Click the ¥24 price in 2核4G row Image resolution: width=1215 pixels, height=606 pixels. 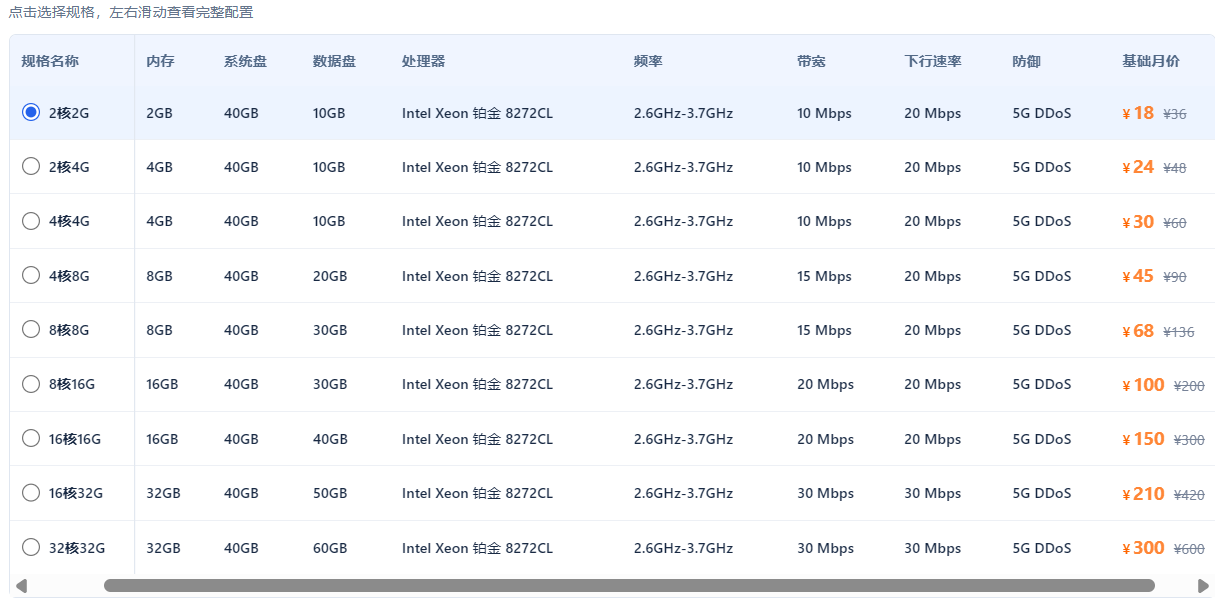pos(1138,167)
